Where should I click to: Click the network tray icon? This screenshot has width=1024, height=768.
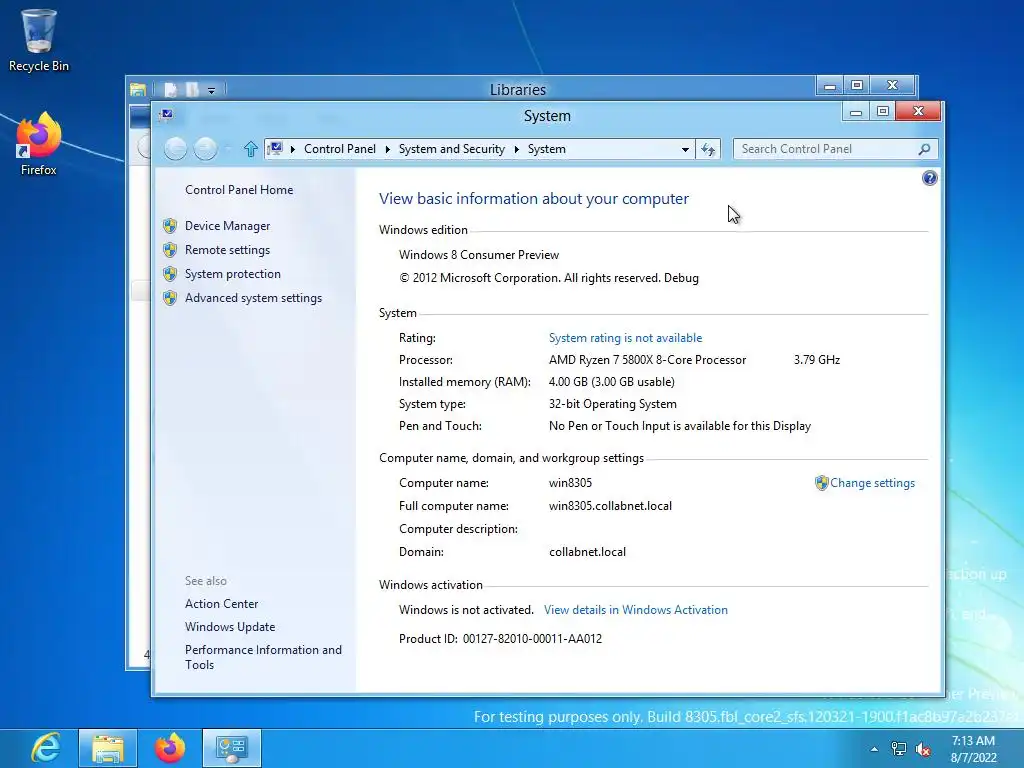click(899, 749)
